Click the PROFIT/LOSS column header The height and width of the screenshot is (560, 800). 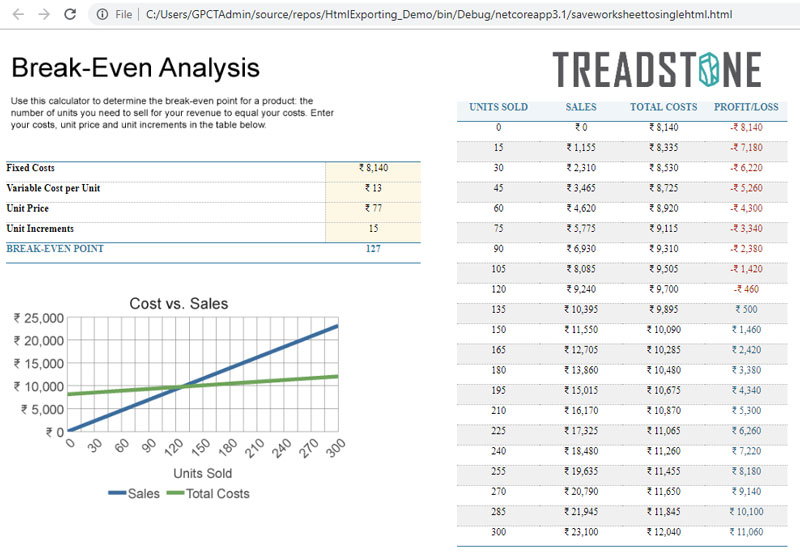pyautogui.click(x=746, y=107)
